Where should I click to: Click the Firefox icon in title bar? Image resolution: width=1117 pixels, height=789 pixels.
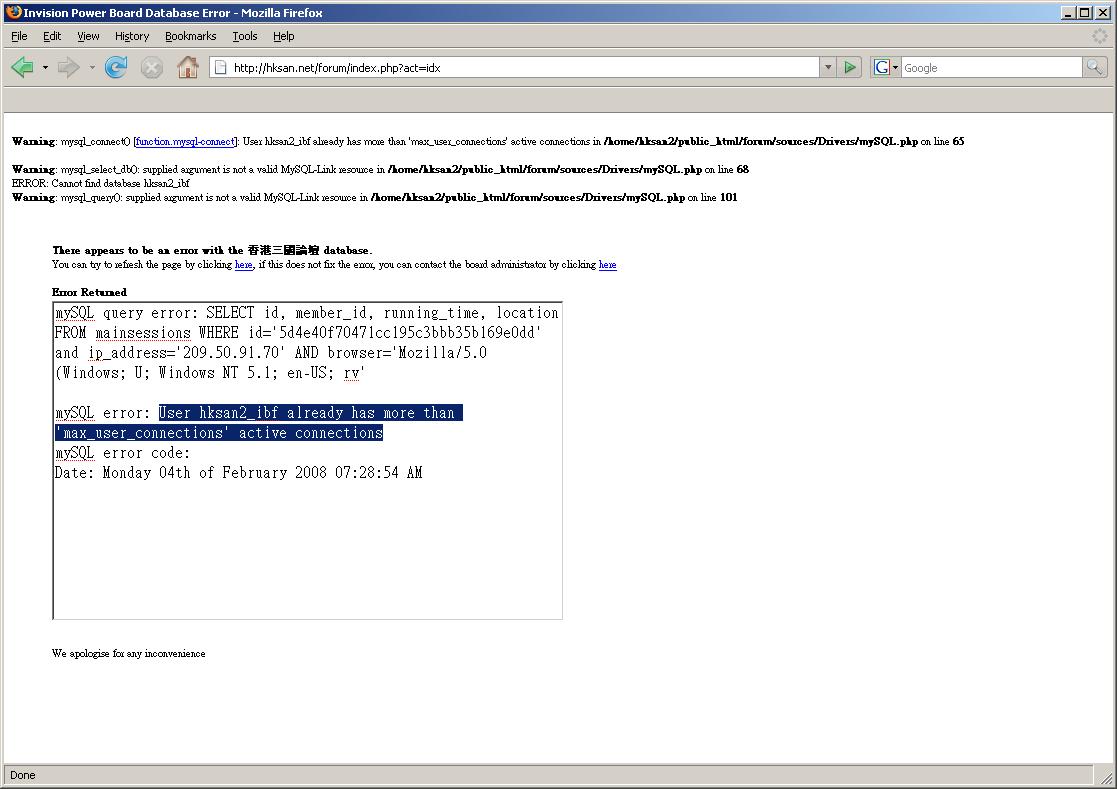click(14, 12)
